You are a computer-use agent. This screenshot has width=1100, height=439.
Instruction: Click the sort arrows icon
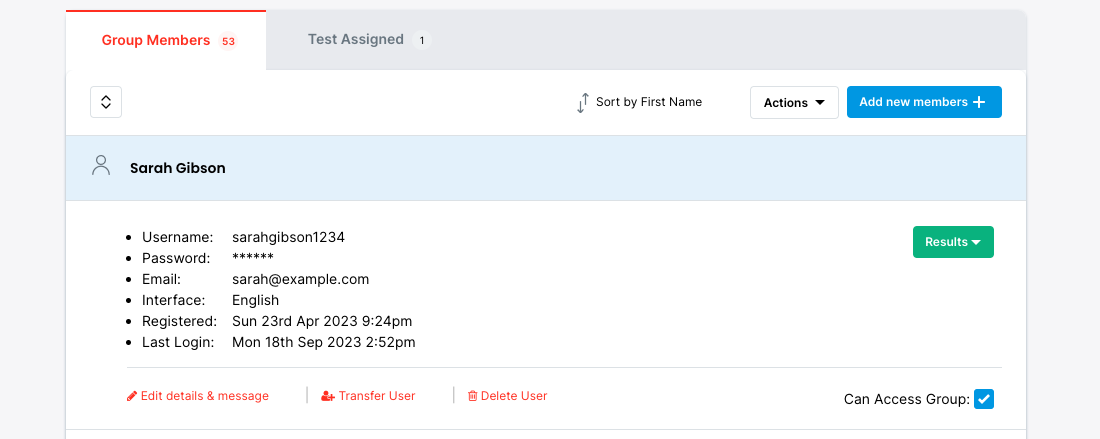point(582,102)
